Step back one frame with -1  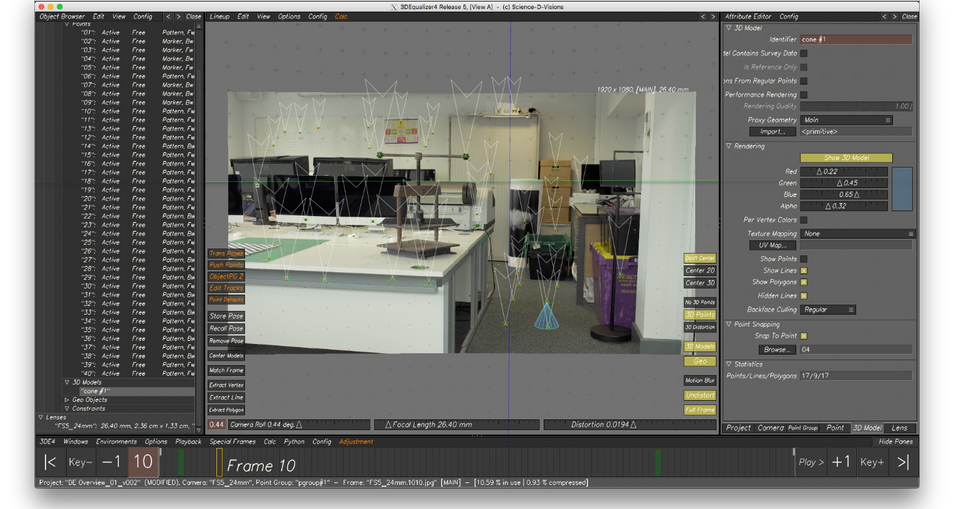pyautogui.click(x=111, y=463)
